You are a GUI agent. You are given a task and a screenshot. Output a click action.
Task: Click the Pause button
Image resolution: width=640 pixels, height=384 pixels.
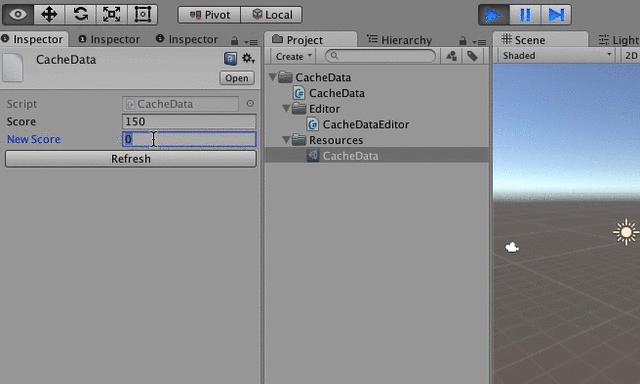pos(525,15)
